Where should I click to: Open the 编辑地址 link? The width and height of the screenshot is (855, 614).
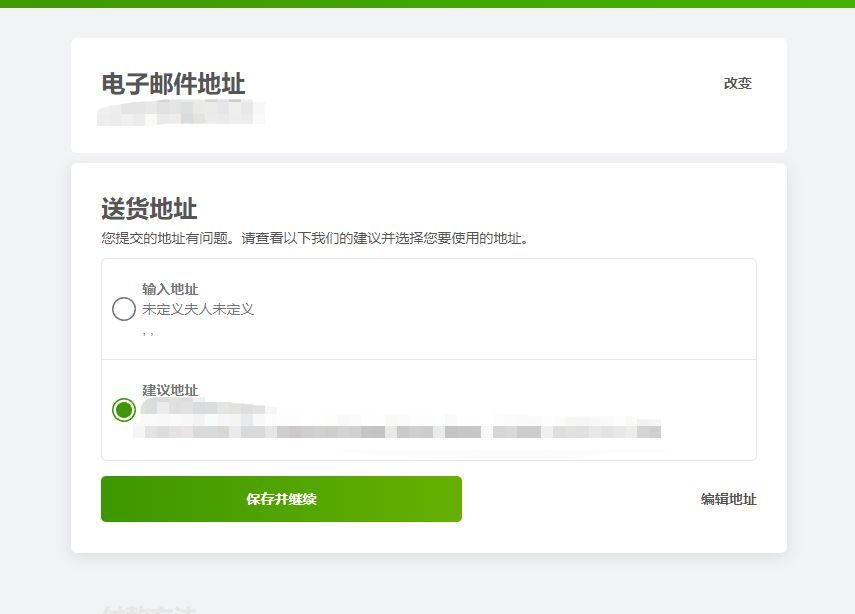(728, 499)
